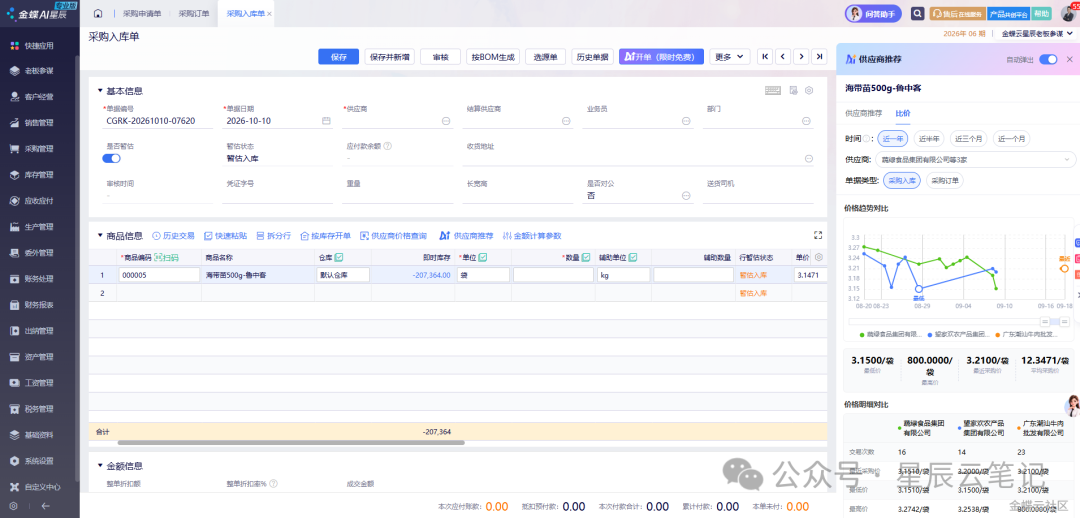1080x518 pixels.
Task: Open the table column settings gear
Action: tap(819, 257)
